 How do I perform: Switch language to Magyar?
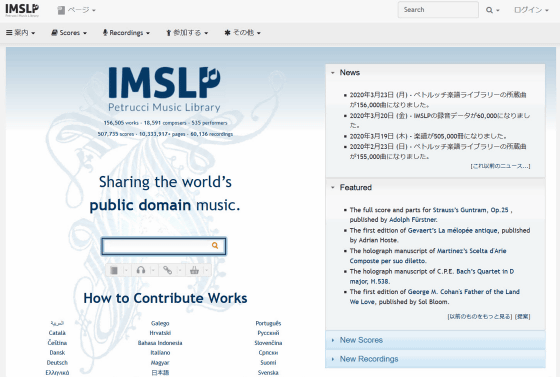(160, 363)
